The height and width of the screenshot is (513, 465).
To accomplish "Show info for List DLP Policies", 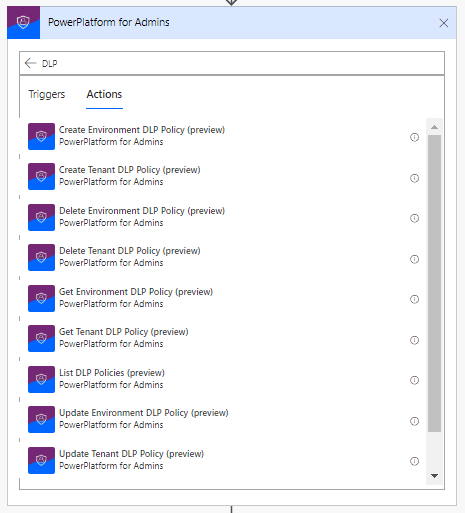I will (x=414, y=380).
